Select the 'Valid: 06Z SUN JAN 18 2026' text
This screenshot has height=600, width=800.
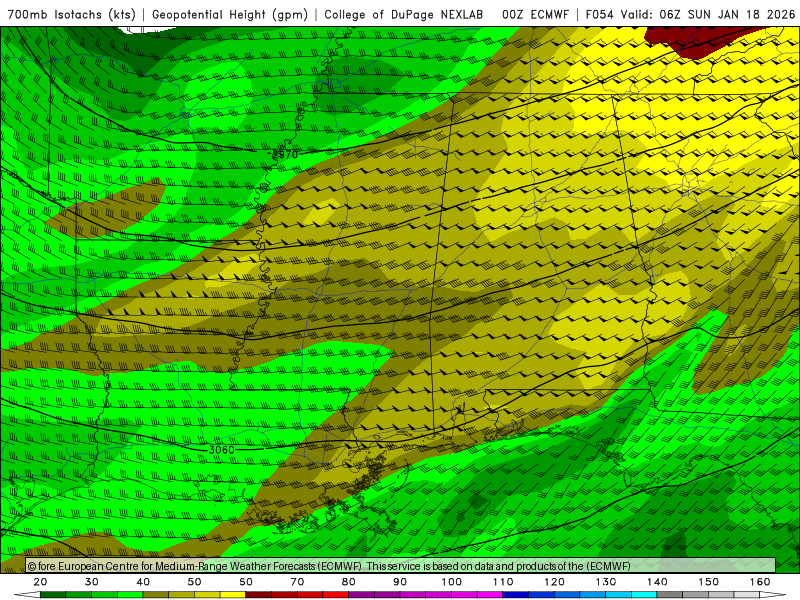tap(708, 15)
